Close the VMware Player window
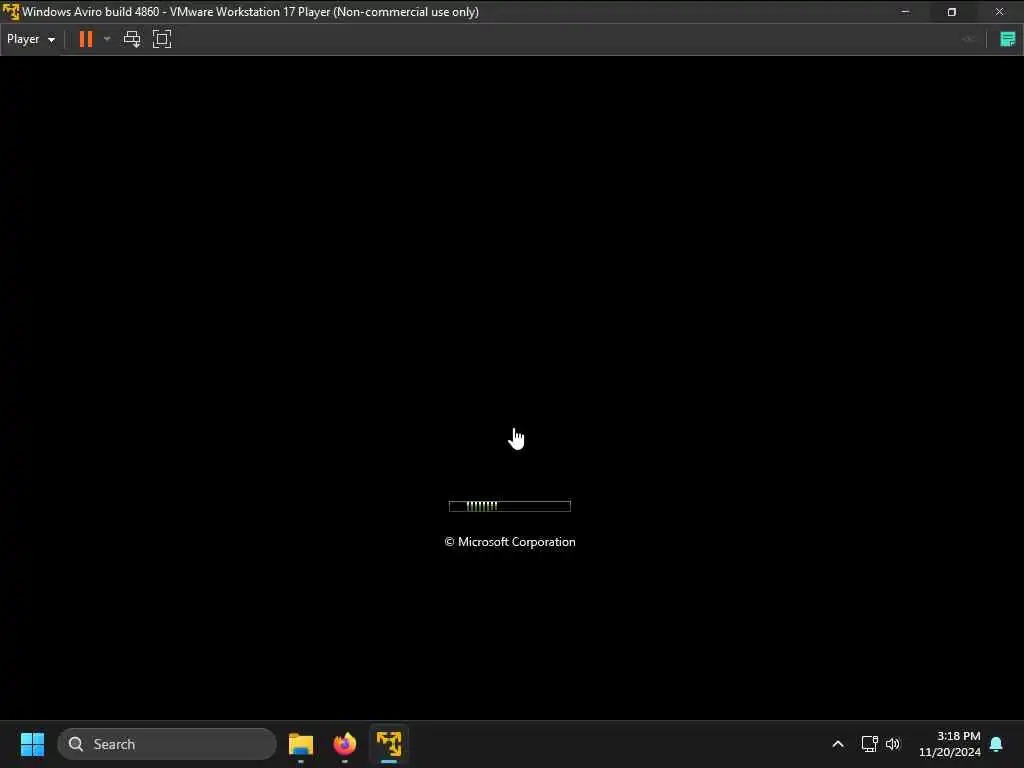The image size is (1024, 768). coord(999,12)
